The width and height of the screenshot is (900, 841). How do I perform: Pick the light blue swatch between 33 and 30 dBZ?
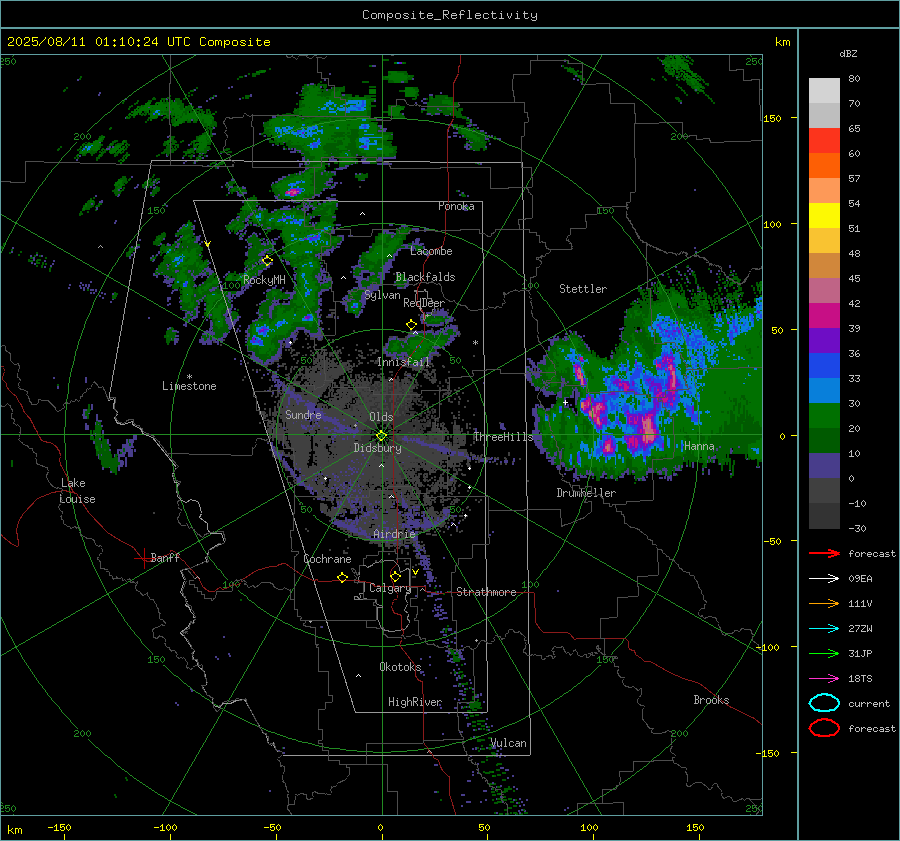(x=824, y=391)
